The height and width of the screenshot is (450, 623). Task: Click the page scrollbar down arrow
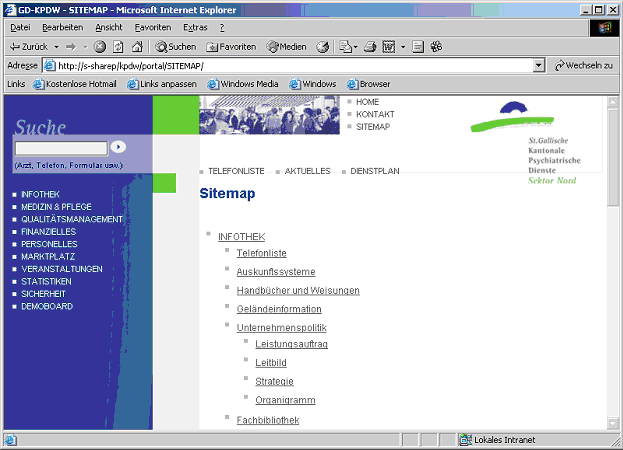pyautogui.click(x=613, y=423)
